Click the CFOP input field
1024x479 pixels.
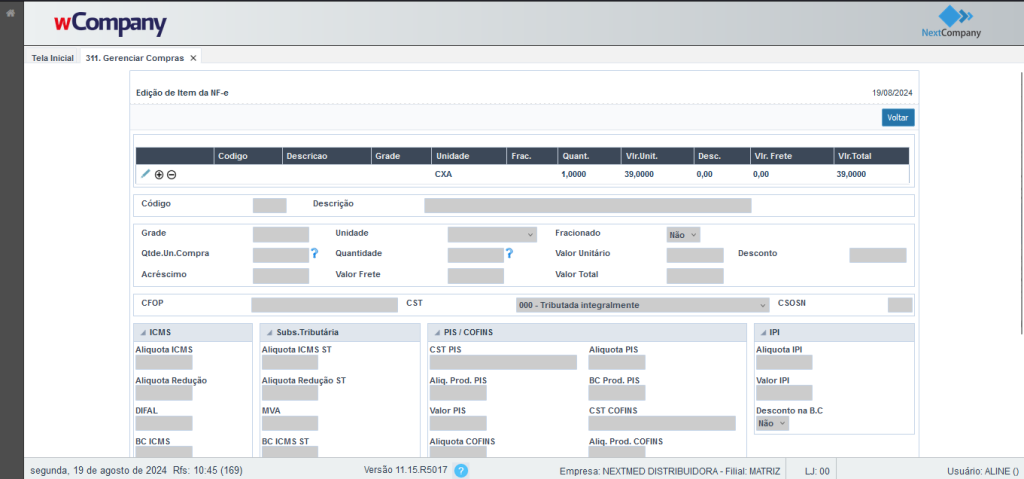point(325,305)
